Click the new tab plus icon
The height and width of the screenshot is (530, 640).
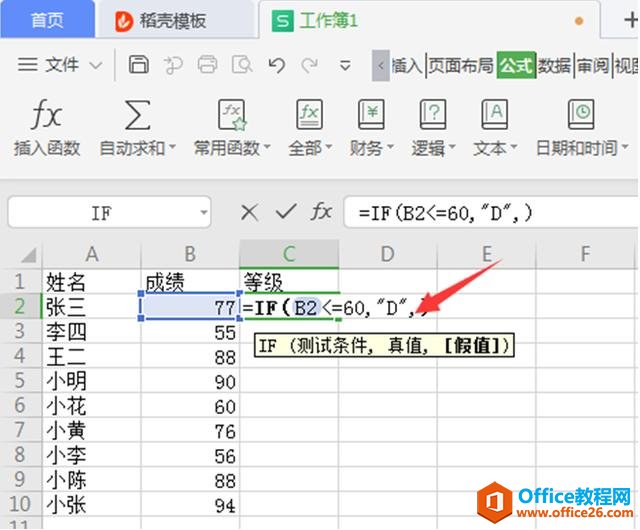point(631,20)
